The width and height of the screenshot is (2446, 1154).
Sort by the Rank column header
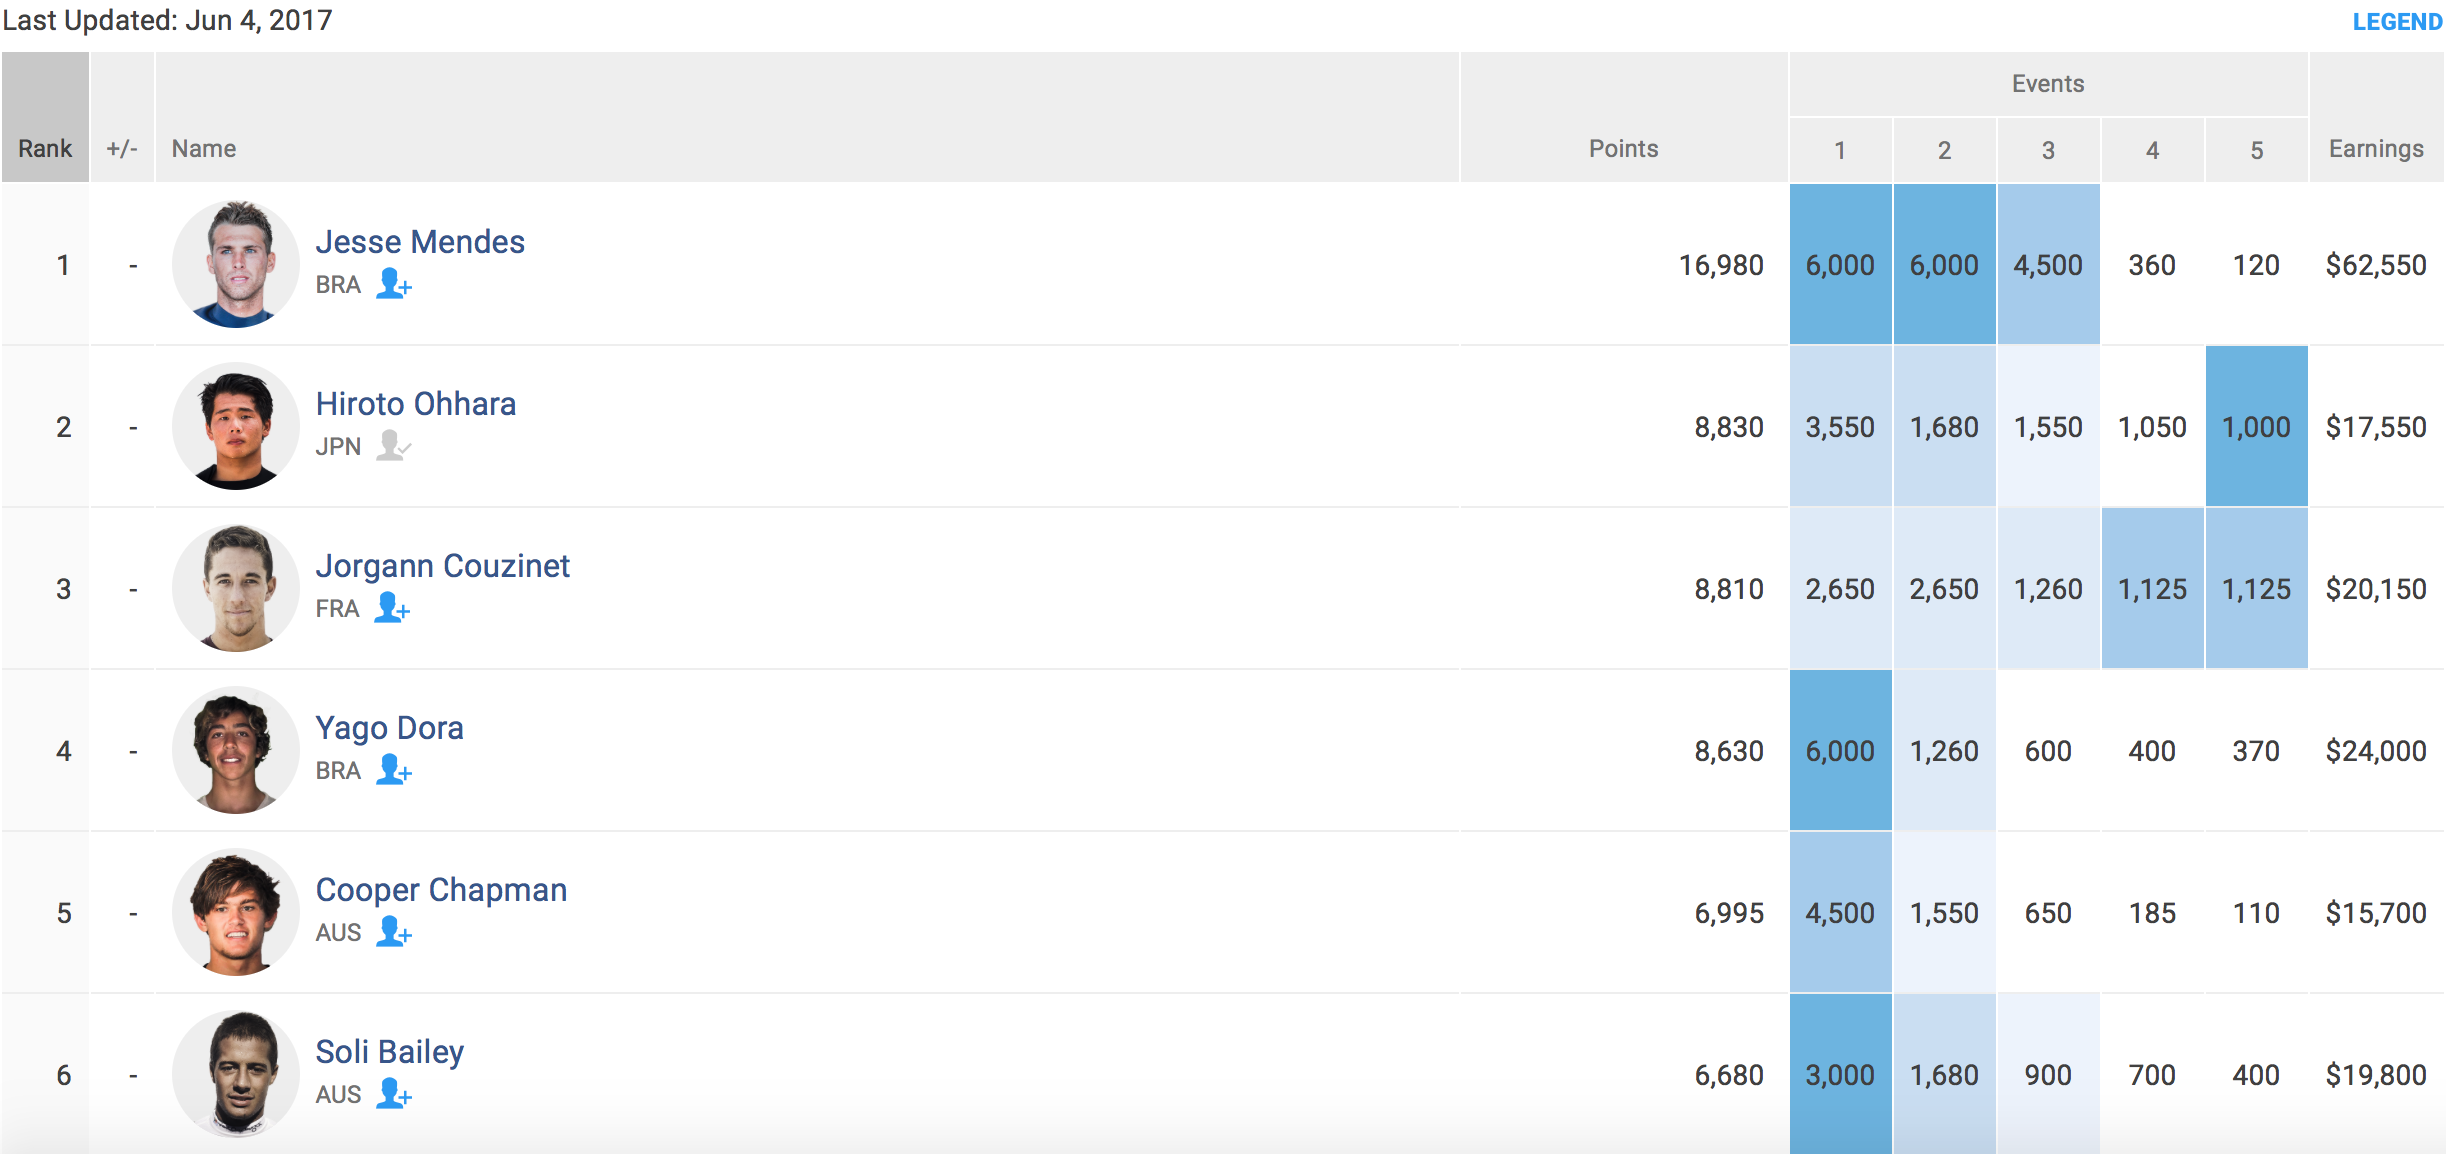45,149
